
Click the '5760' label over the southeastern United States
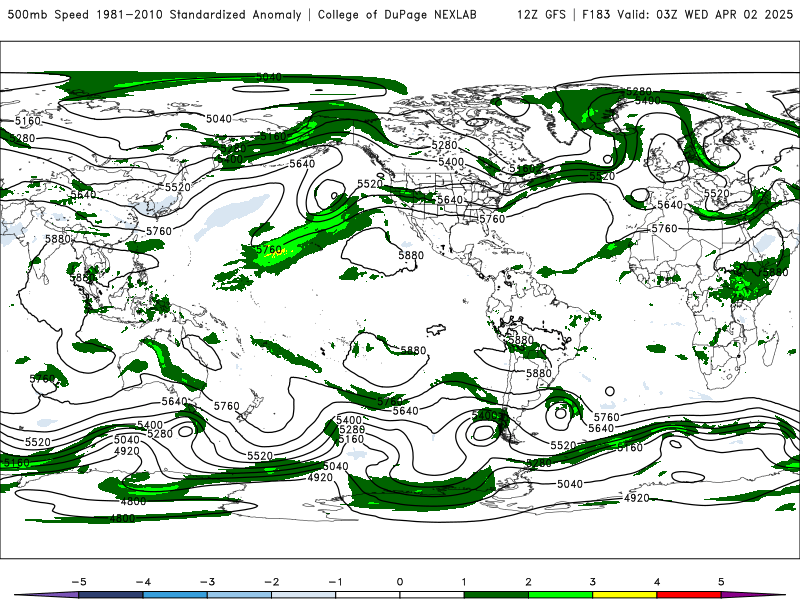(x=492, y=219)
